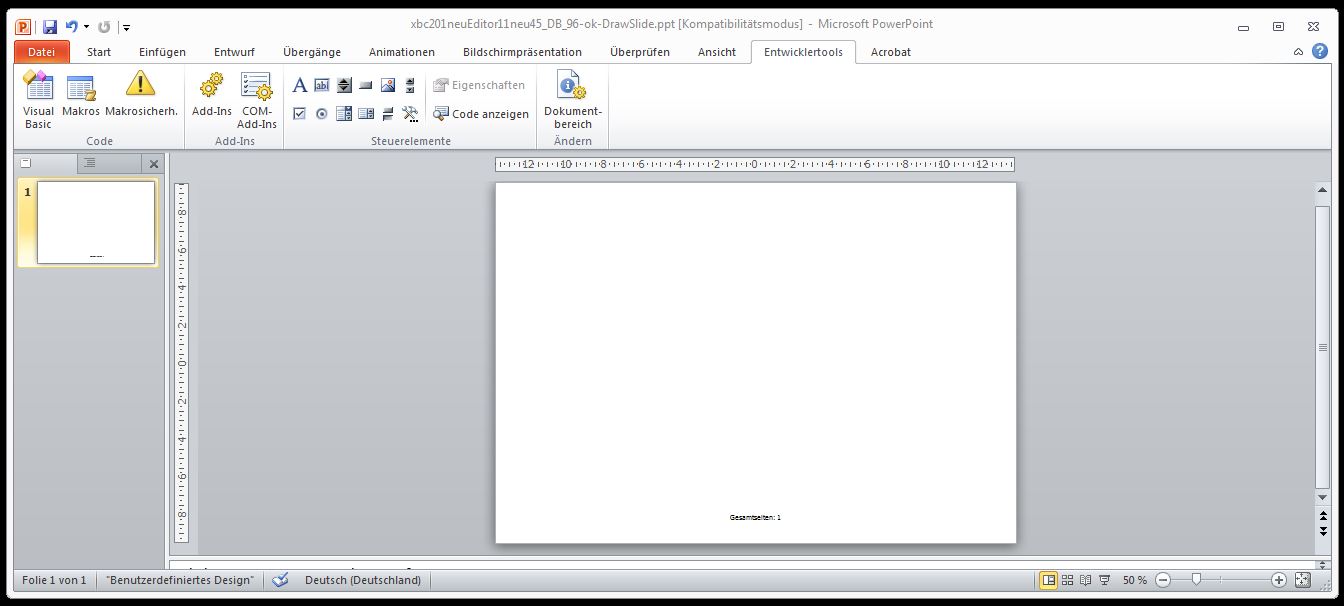Switch to slide sorter view in status bar
1344x606 pixels.
[1067, 580]
